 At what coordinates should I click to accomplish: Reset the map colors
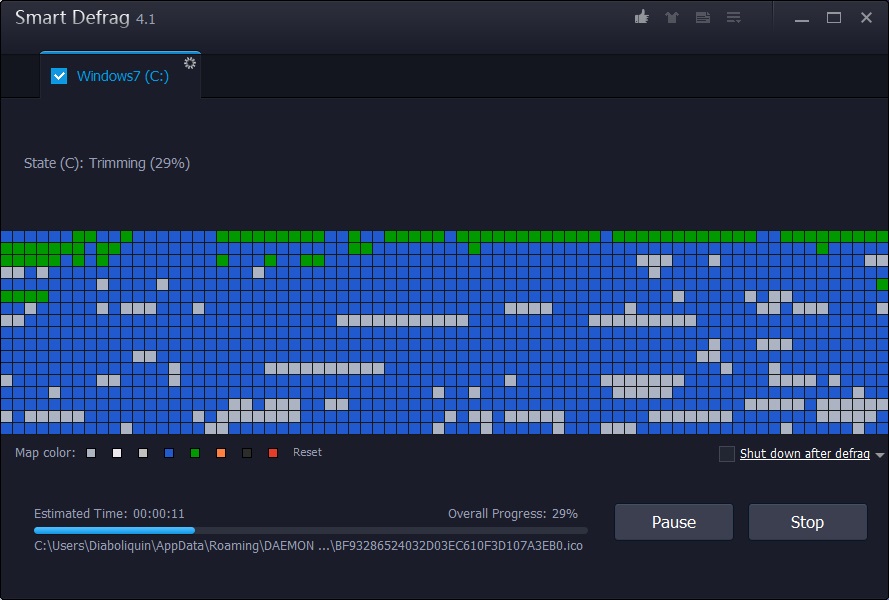click(307, 452)
